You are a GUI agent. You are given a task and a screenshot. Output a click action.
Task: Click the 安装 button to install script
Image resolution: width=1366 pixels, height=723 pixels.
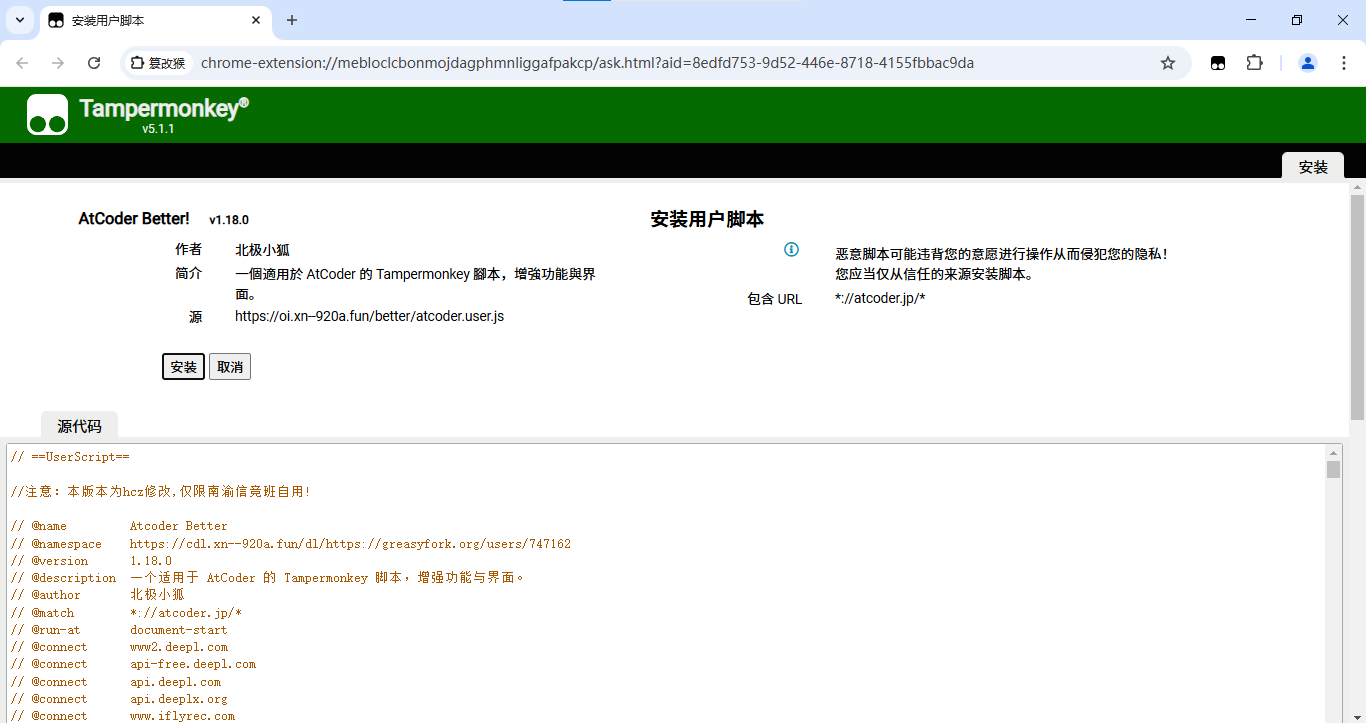click(184, 367)
